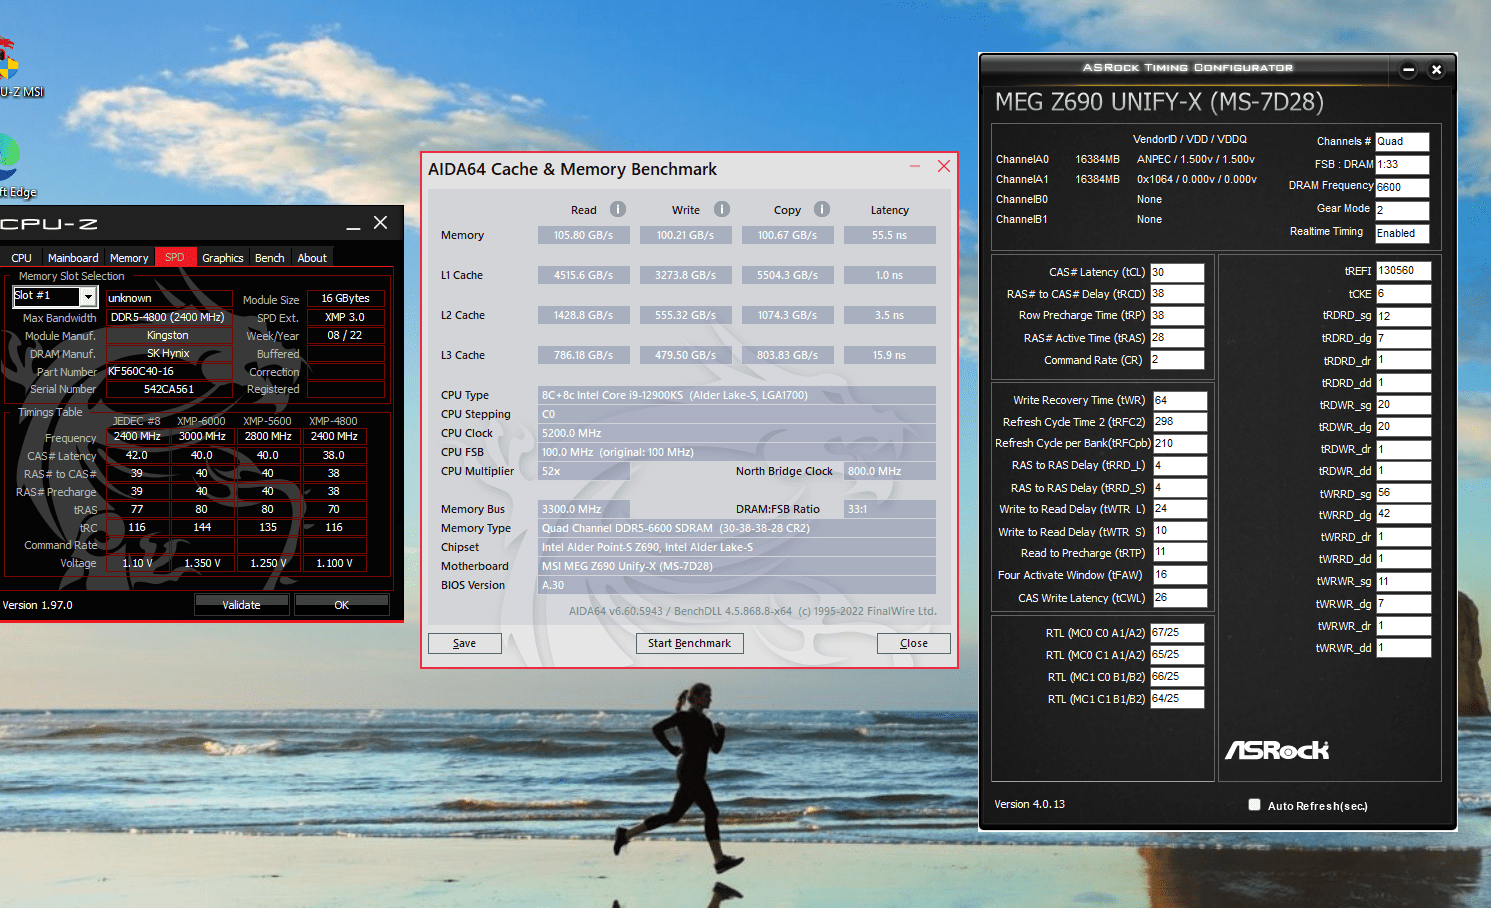The width and height of the screenshot is (1491, 908).
Task: Click the Row Precharge Time (tRP) field
Action: 1177,315
